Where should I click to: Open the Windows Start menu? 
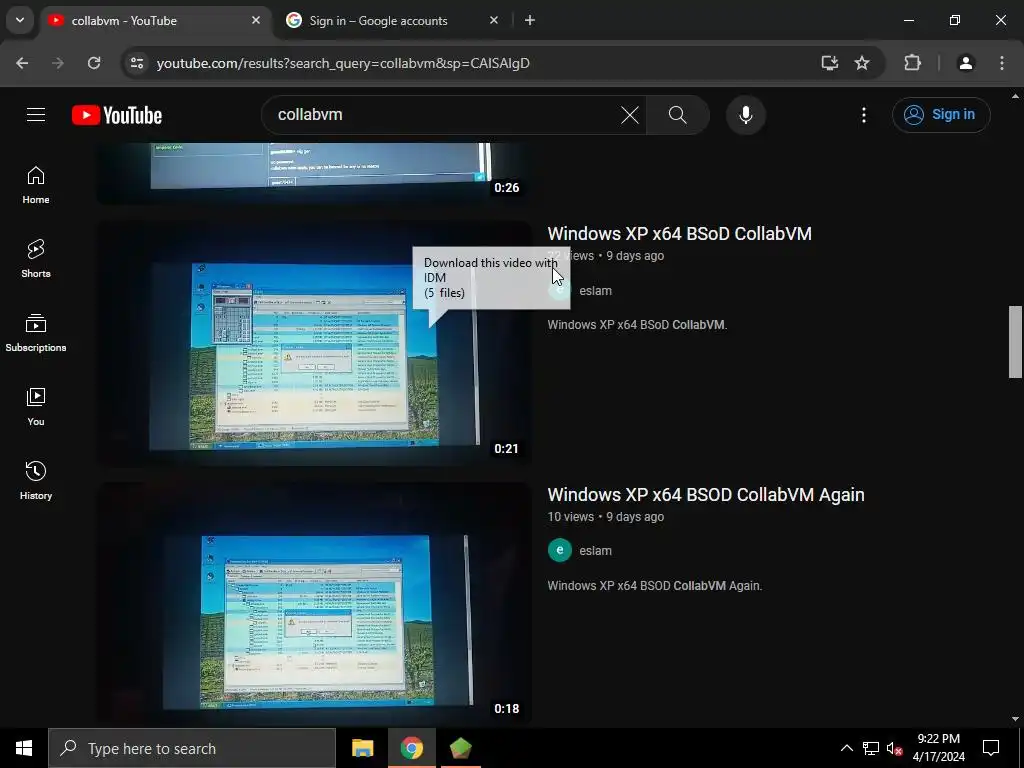point(24,748)
